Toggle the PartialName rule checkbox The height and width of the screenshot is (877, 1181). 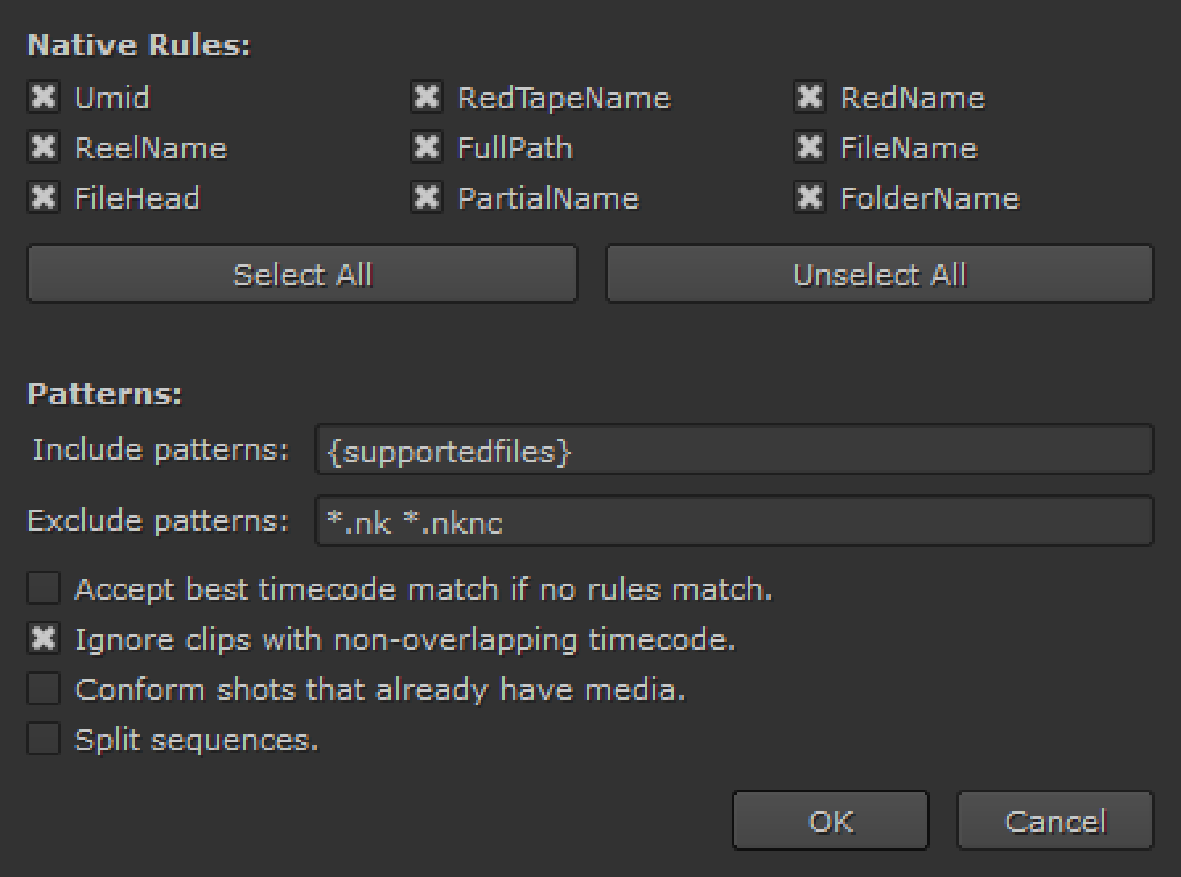click(426, 198)
